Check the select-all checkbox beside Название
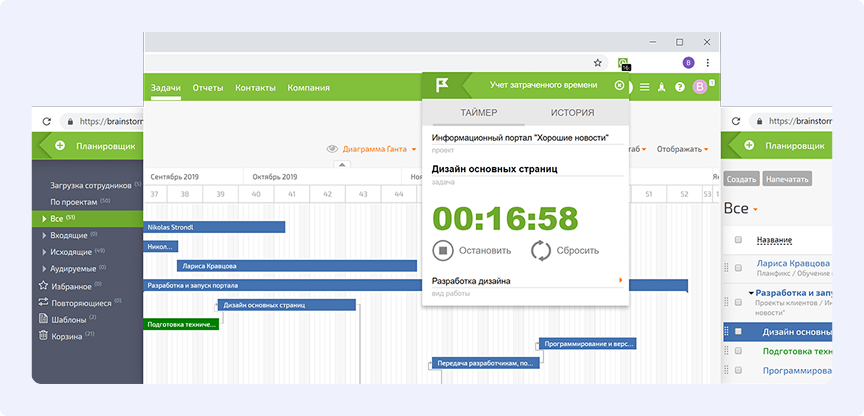864x416 pixels. coord(738,240)
